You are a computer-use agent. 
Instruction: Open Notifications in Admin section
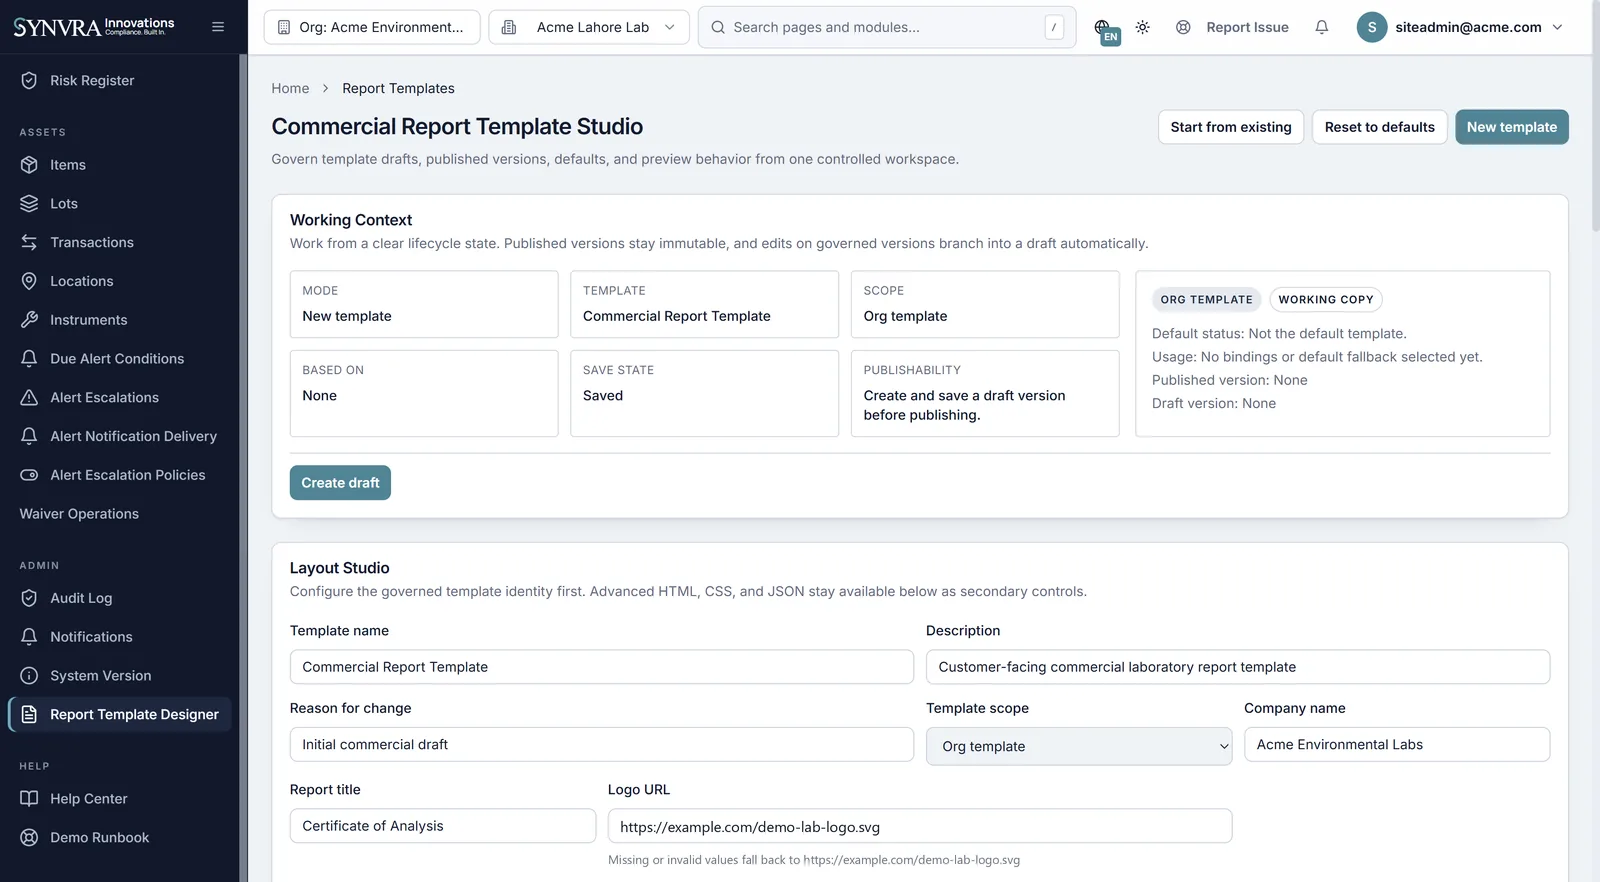[91, 637]
